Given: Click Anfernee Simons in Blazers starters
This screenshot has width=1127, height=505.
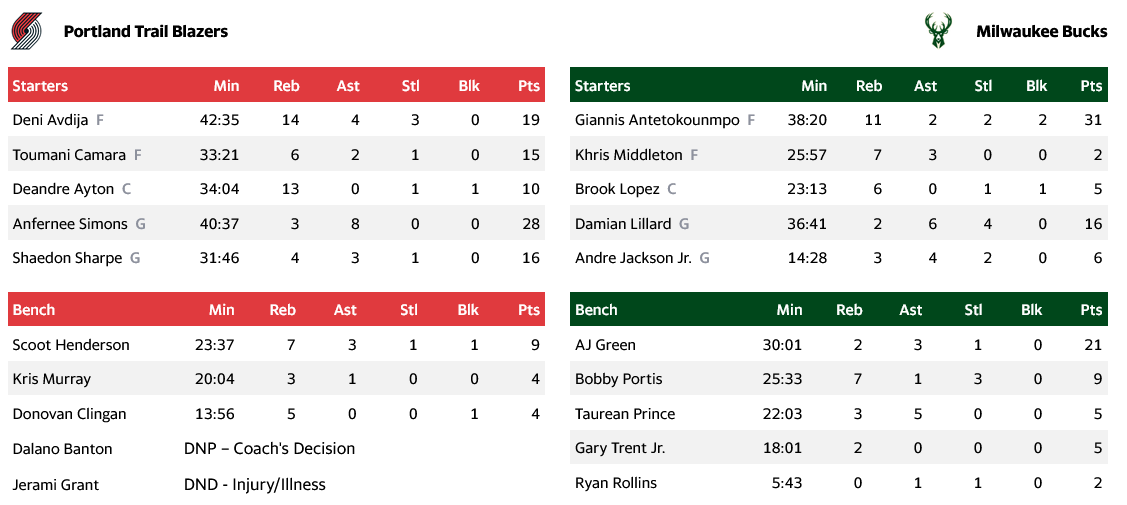Looking at the screenshot, I should pos(70,224).
